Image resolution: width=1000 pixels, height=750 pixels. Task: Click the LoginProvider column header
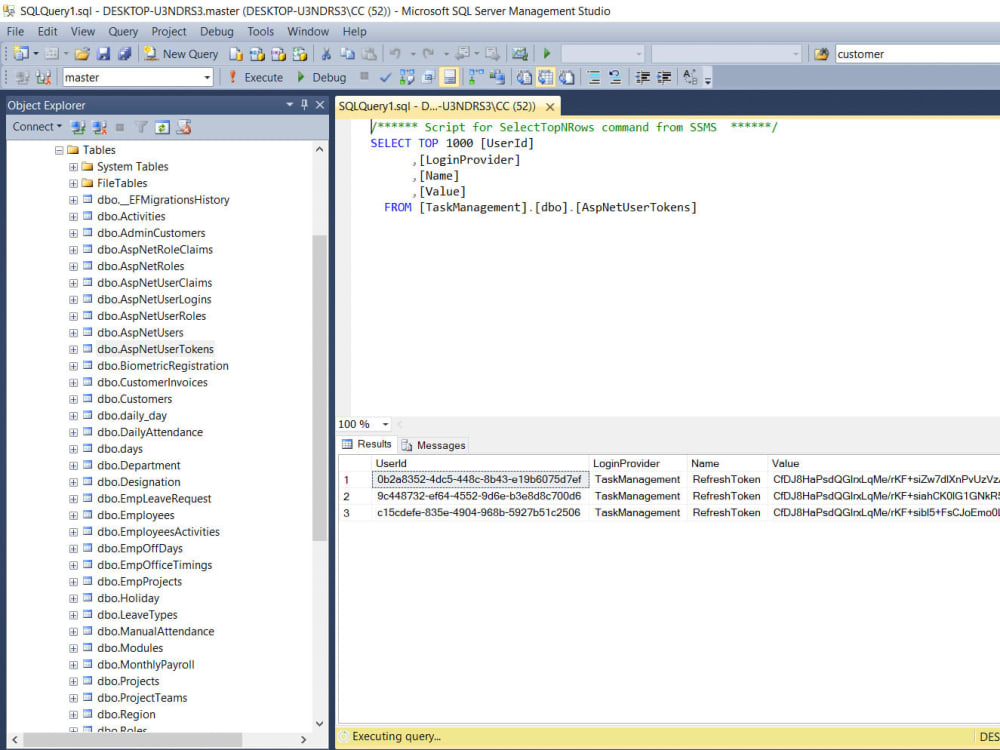638,463
